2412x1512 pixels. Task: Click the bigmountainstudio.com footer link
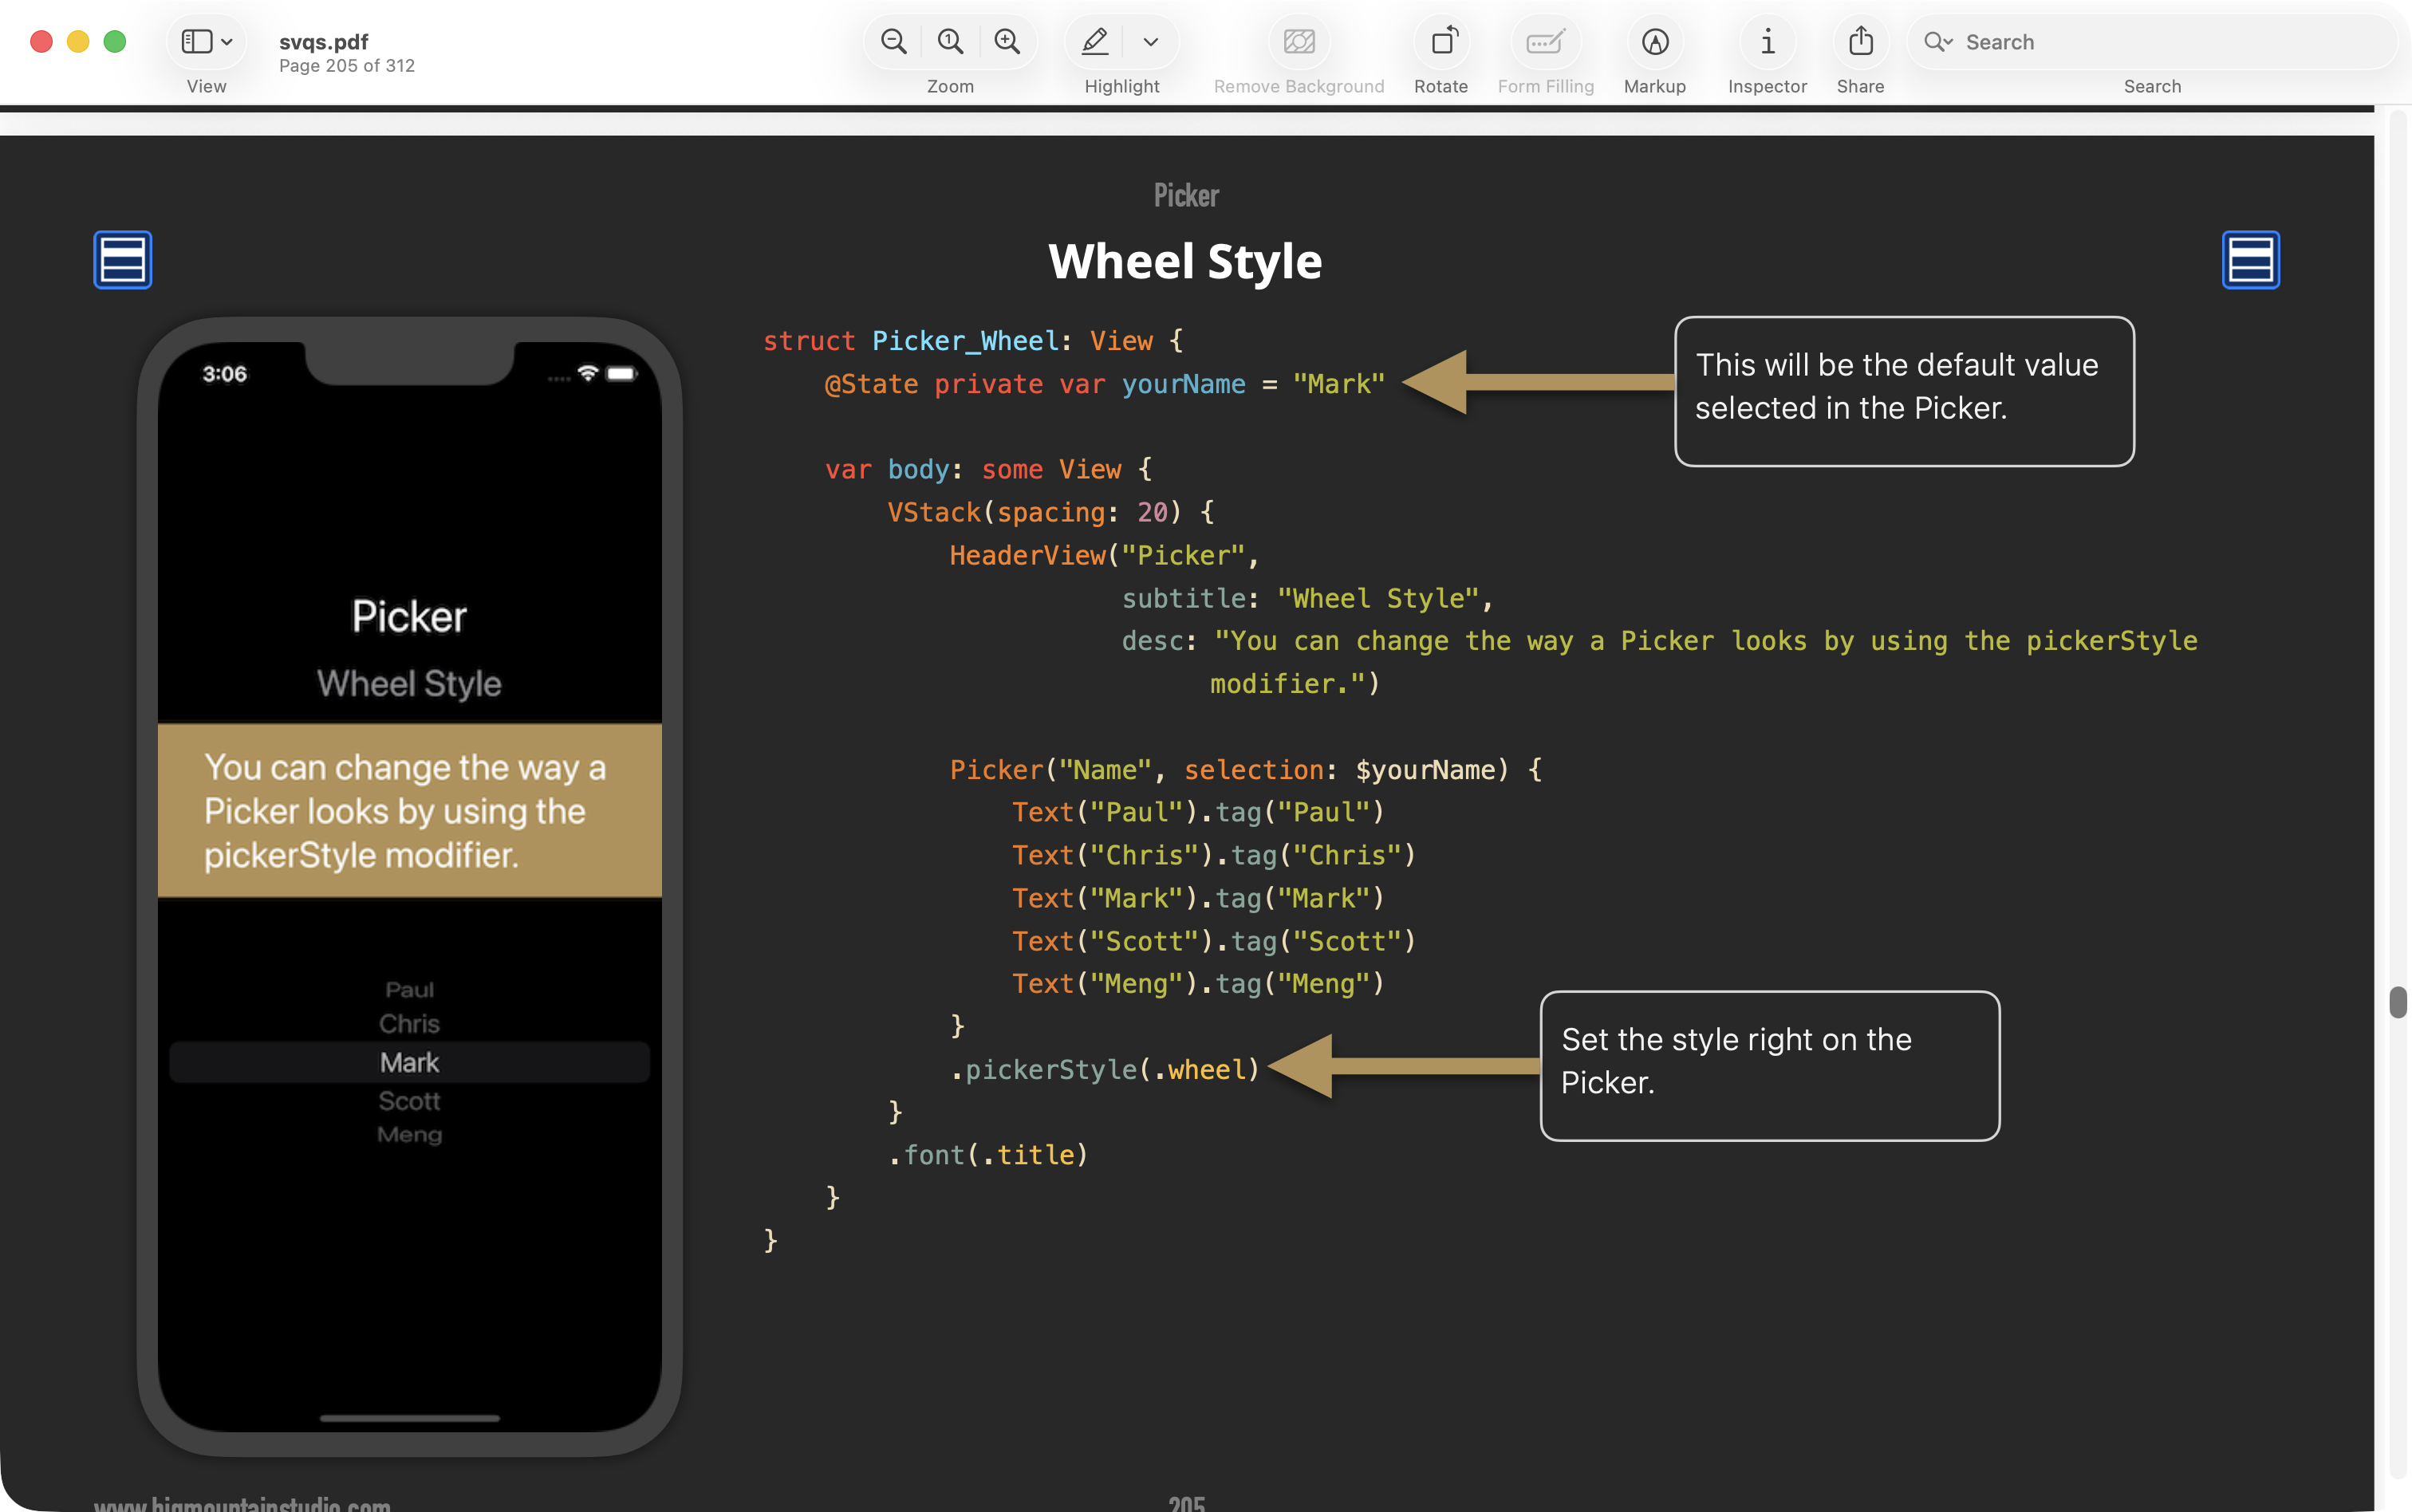pos(242,1503)
